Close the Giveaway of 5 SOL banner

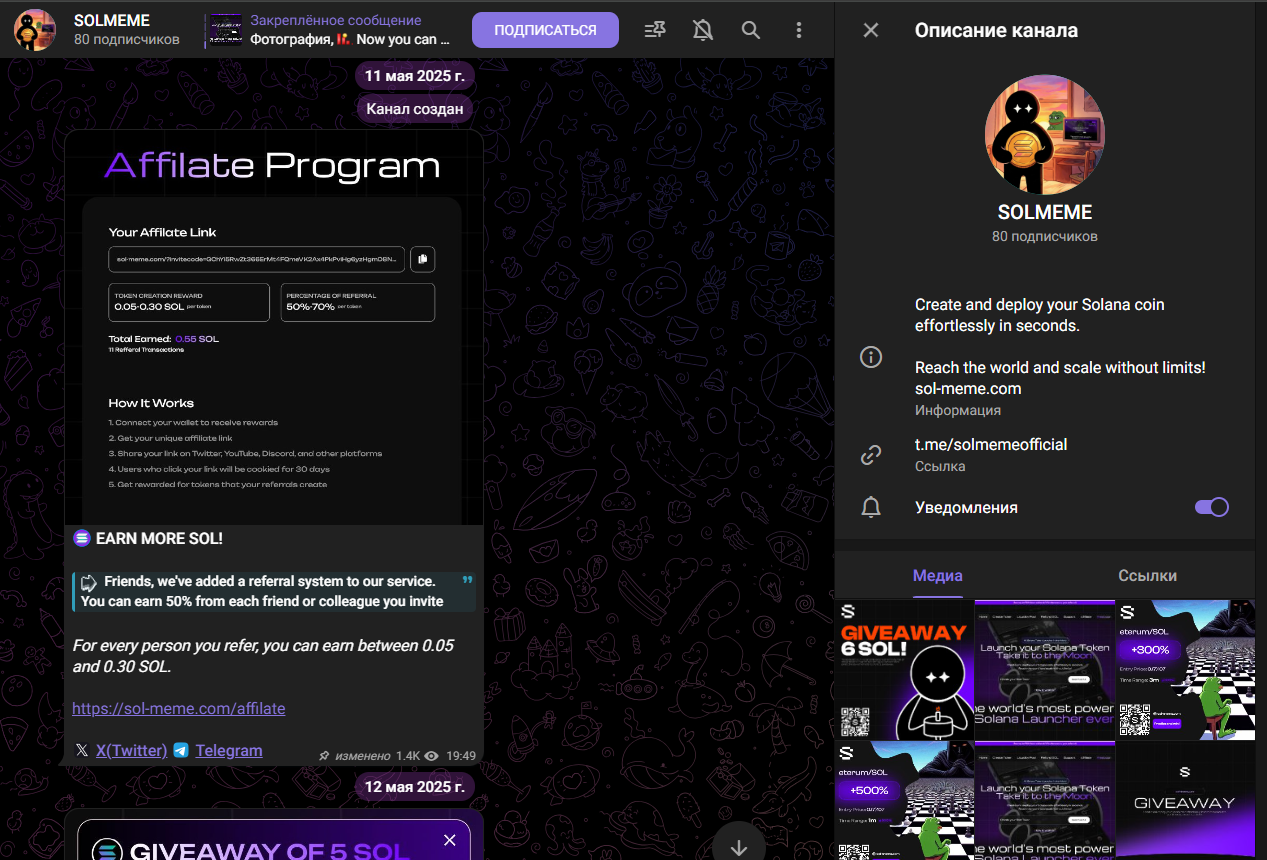(450, 840)
